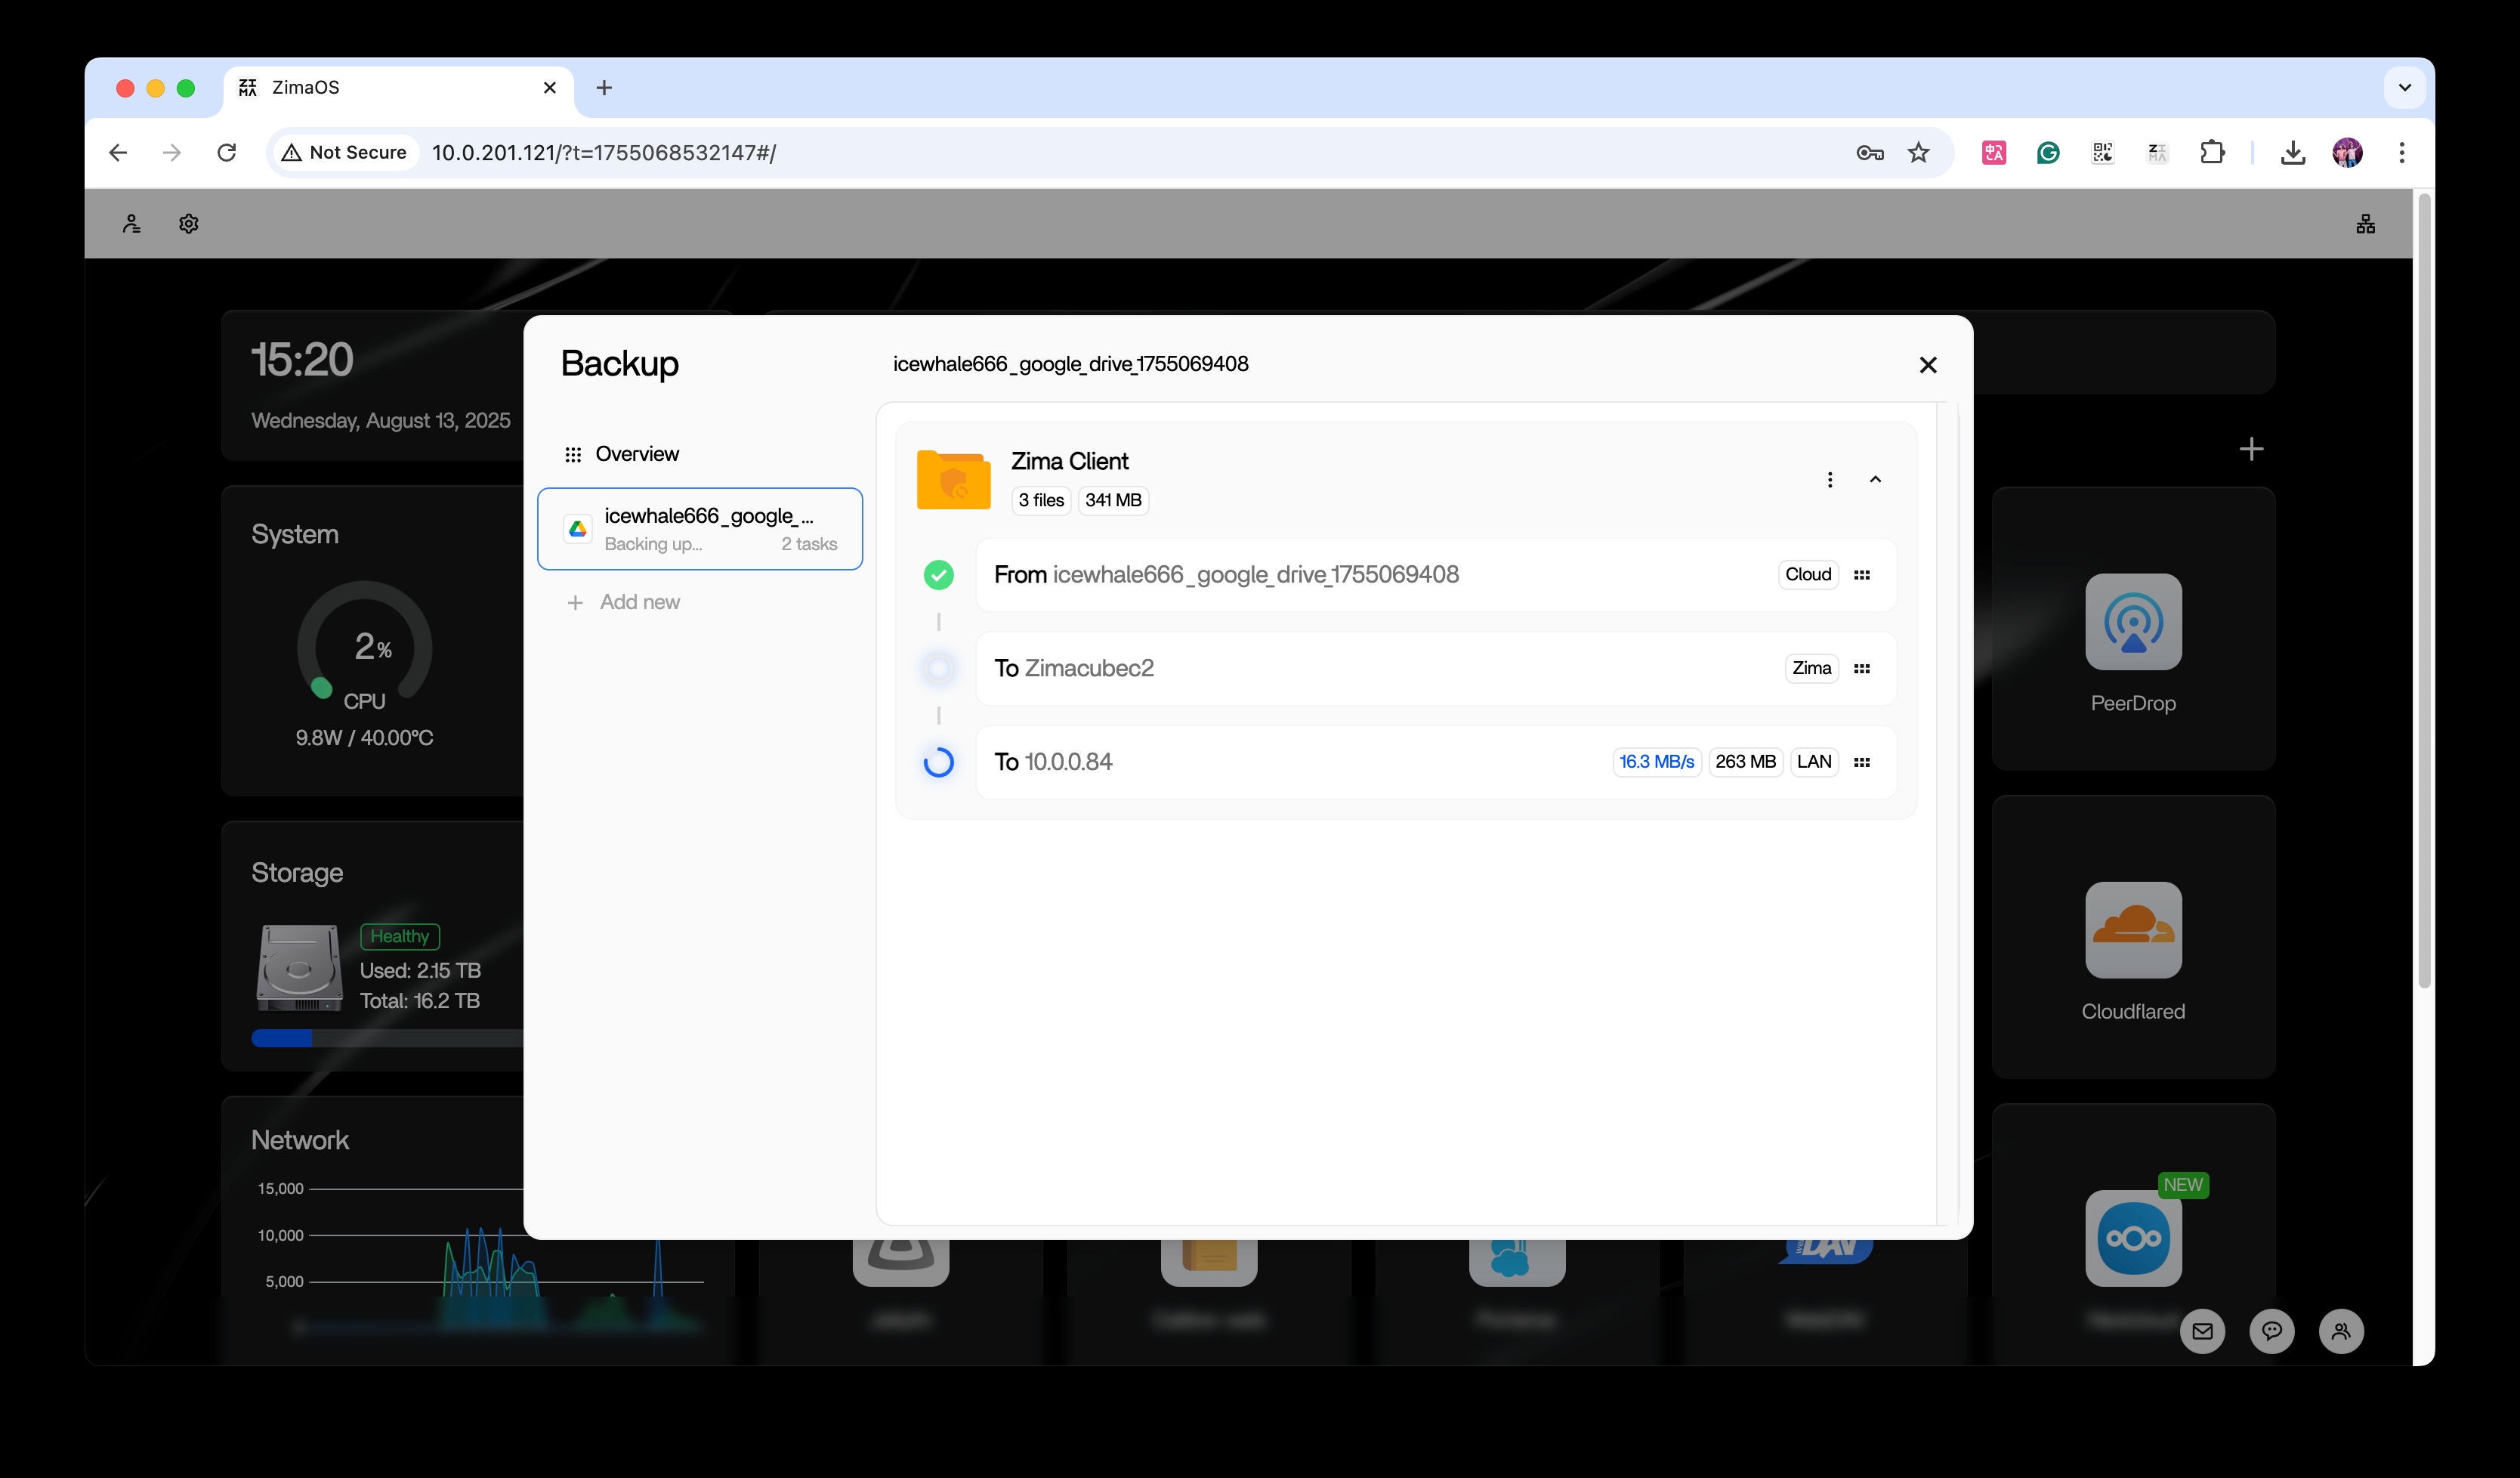Viewport: 2520px width, 1478px height.
Task: Click the spinning progress indicator for 10.0.0.84
Action: click(x=938, y=762)
